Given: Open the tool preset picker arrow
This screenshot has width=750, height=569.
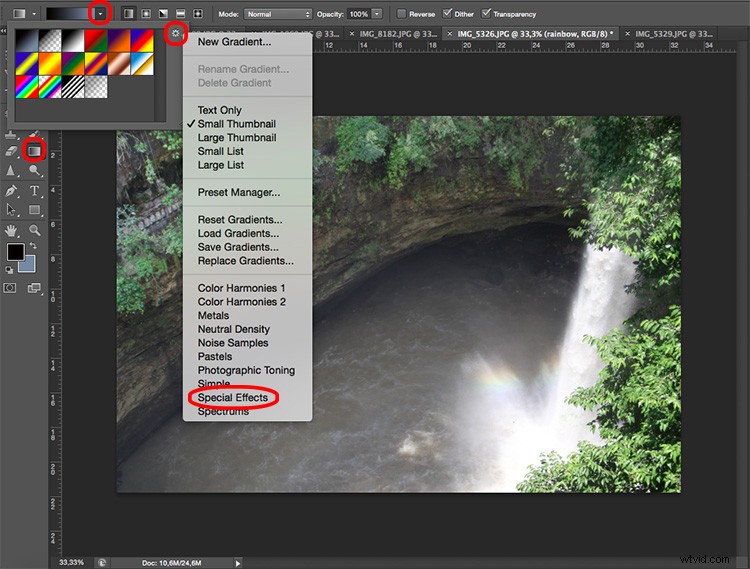Looking at the screenshot, I should [34, 14].
